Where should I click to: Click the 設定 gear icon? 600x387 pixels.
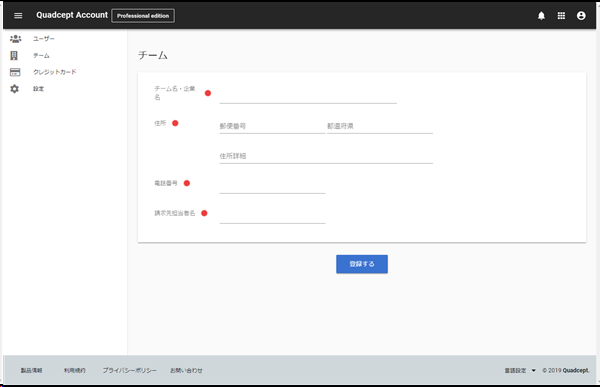coord(15,89)
